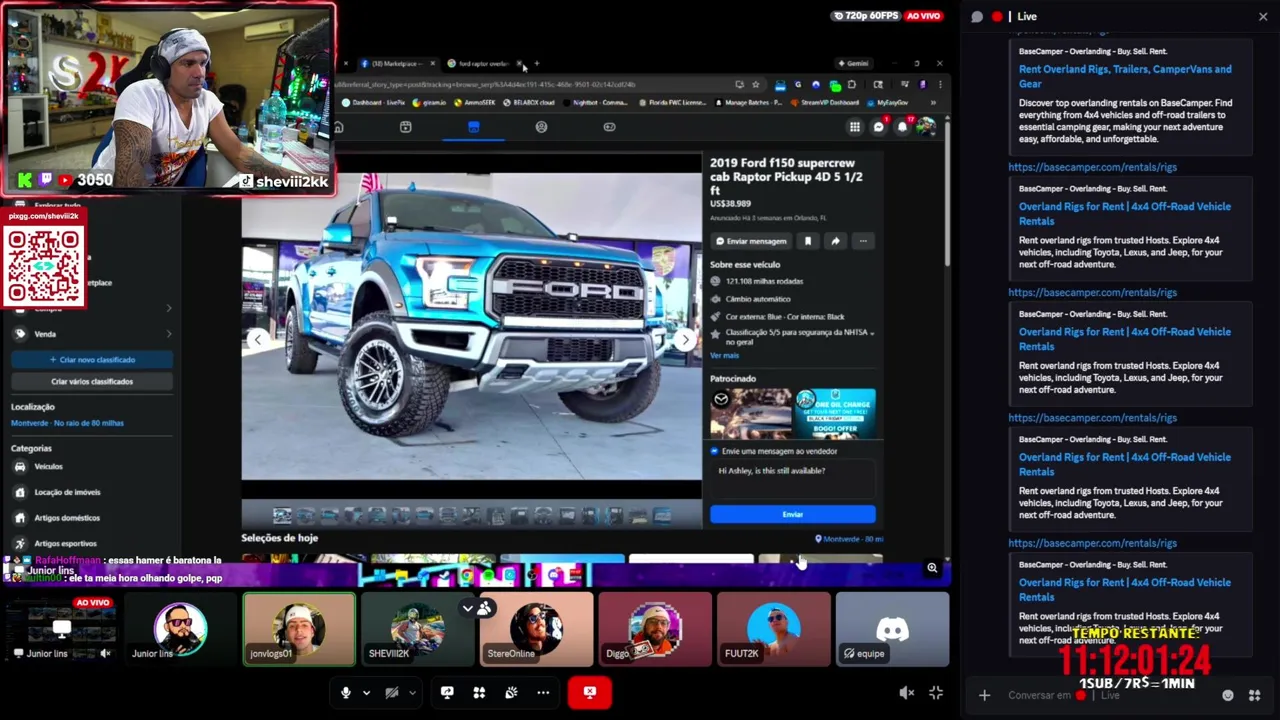Close the Live chat panel
This screenshot has height=720, width=1280.
[1263, 16]
